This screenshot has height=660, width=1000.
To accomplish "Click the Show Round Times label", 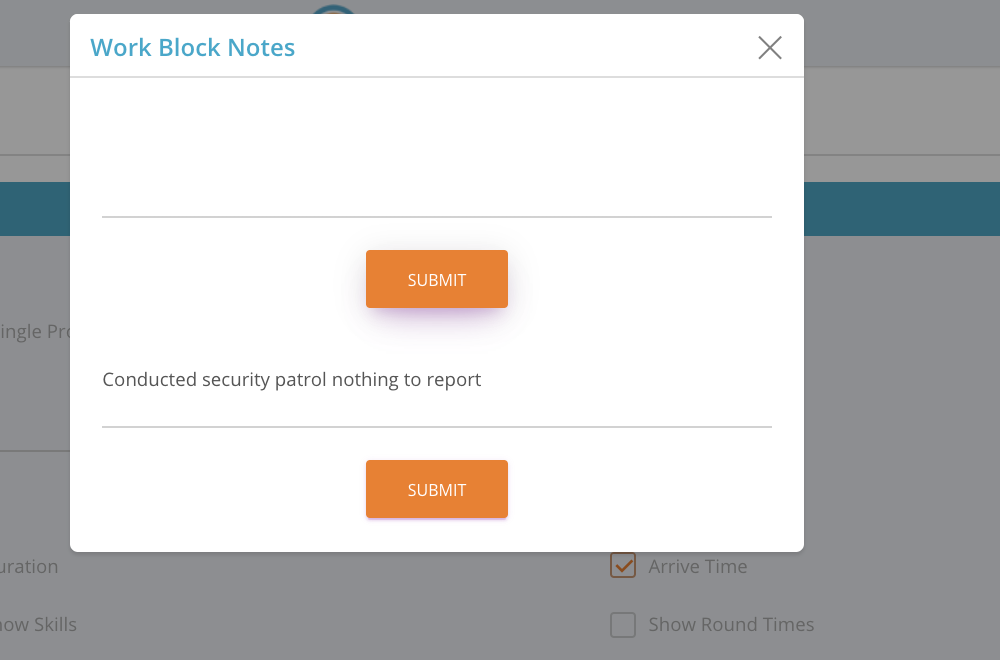I will click(731, 625).
